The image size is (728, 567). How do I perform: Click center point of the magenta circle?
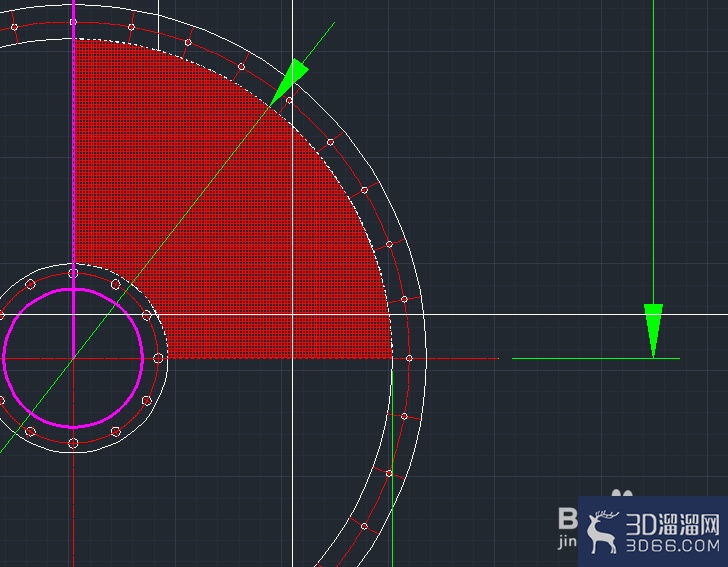(x=73, y=358)
